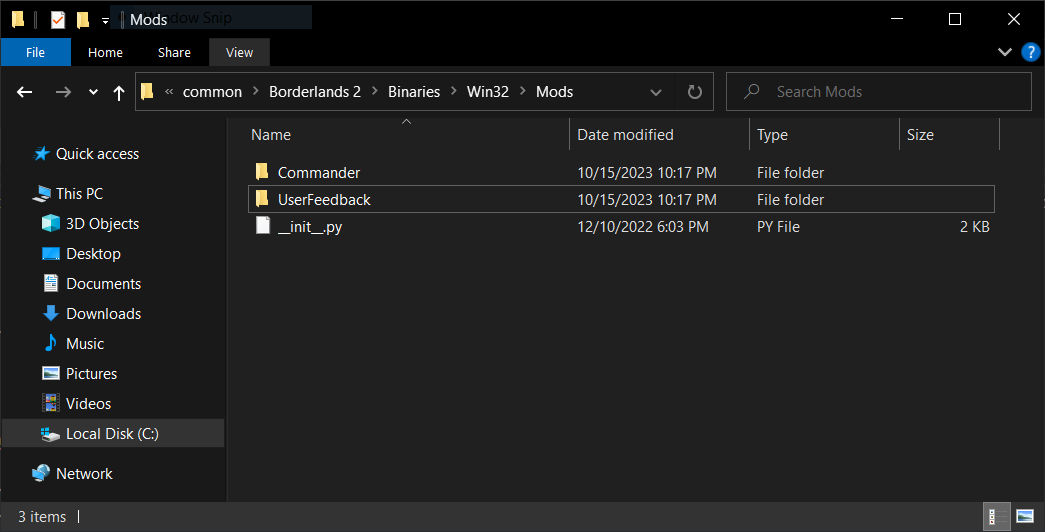Click Commander date 10/15/2023 10:17 PM
This screenshot has width=1045, height=532.
pyautogui.click(x=646, y=173)
